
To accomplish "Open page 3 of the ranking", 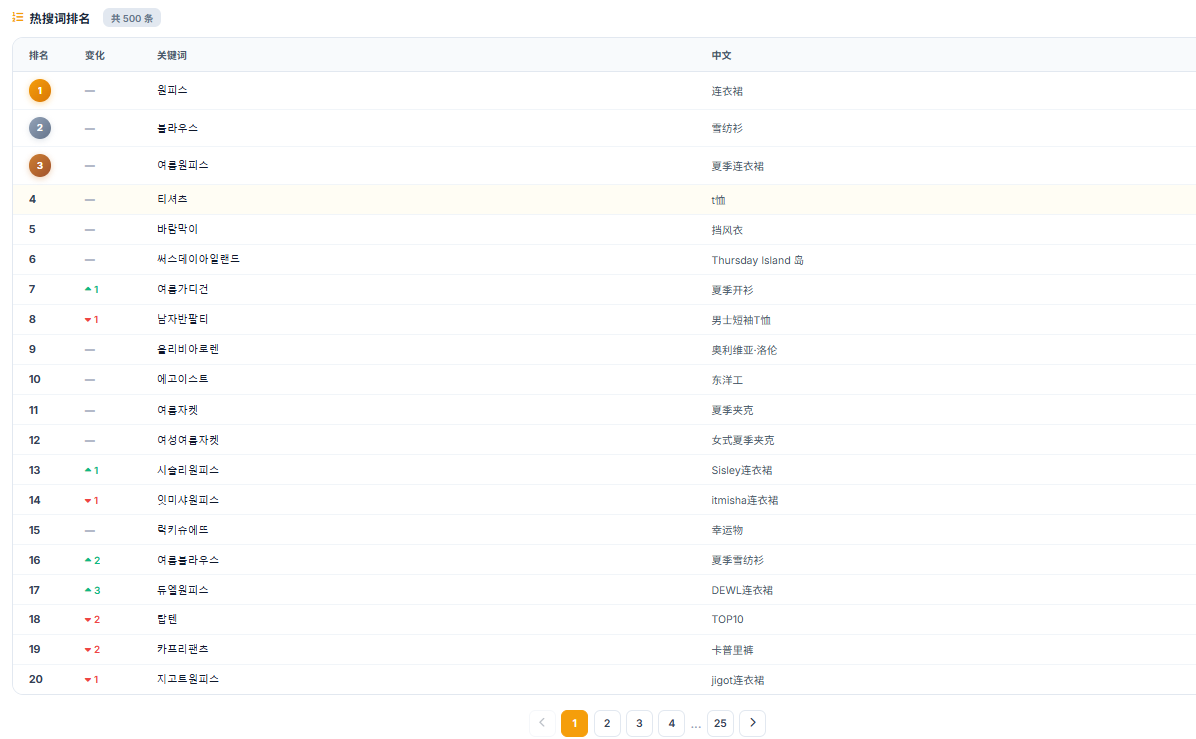I will 639,723.
